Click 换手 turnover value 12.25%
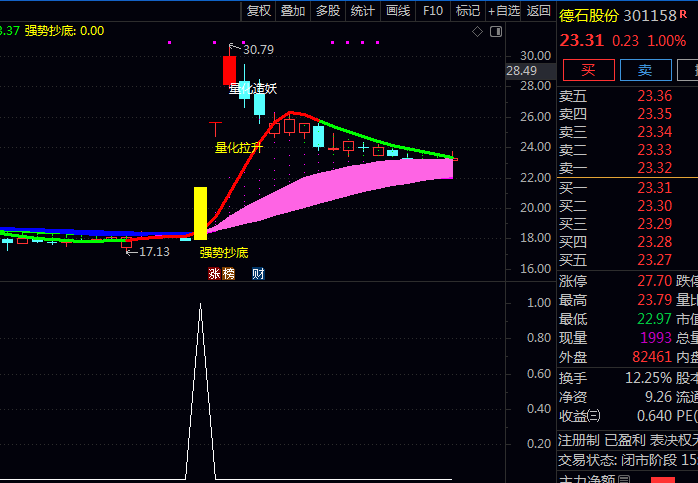The image size is (698, 483). (648, 378)
